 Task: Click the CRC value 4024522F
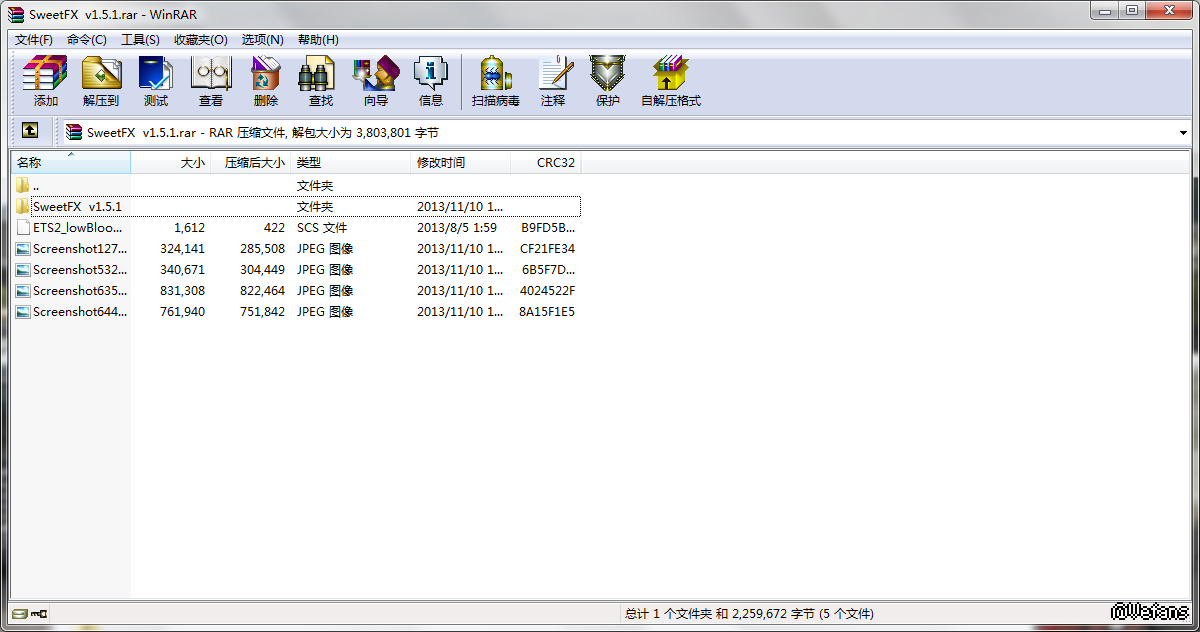548,290
